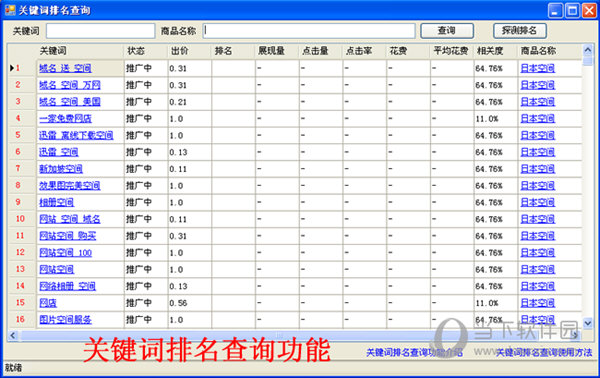Click the vertical scrollbar up arrow
This screenshot has width=600, height=378.
pyautogui.click(x=588, y=50)
